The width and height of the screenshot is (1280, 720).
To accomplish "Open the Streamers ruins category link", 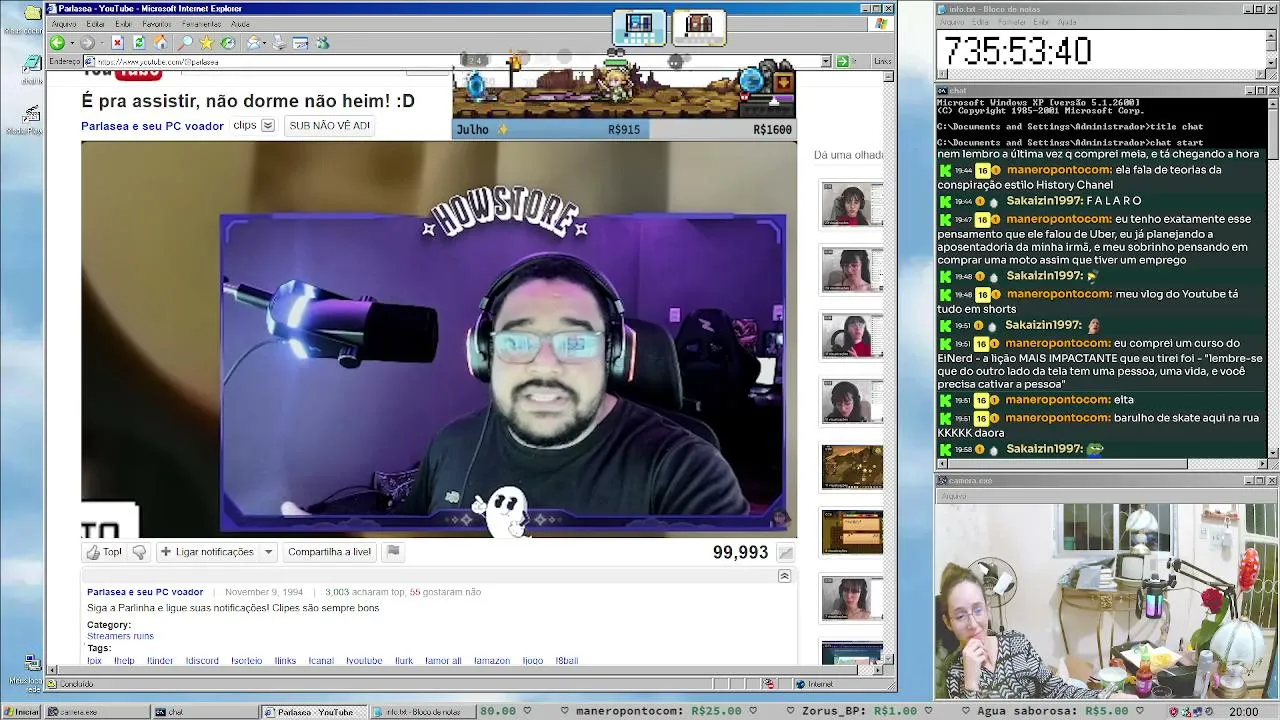I will click(x=120, y=636).
